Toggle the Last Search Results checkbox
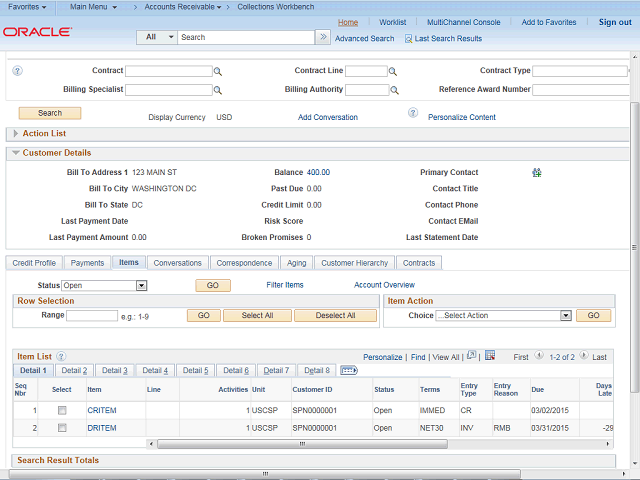This screenshot has height=480, width=640. (x=409, y=38)
